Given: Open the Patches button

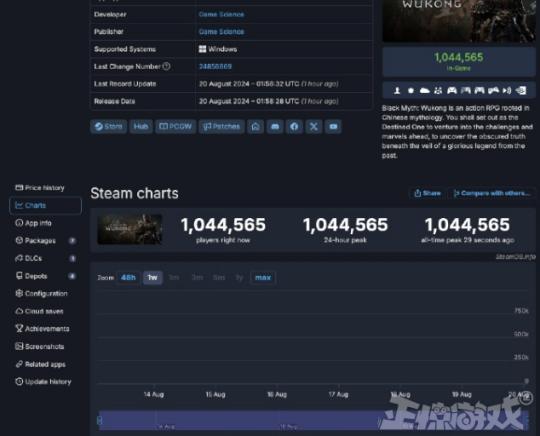Looking at the screenshot, I should point(221,126).
